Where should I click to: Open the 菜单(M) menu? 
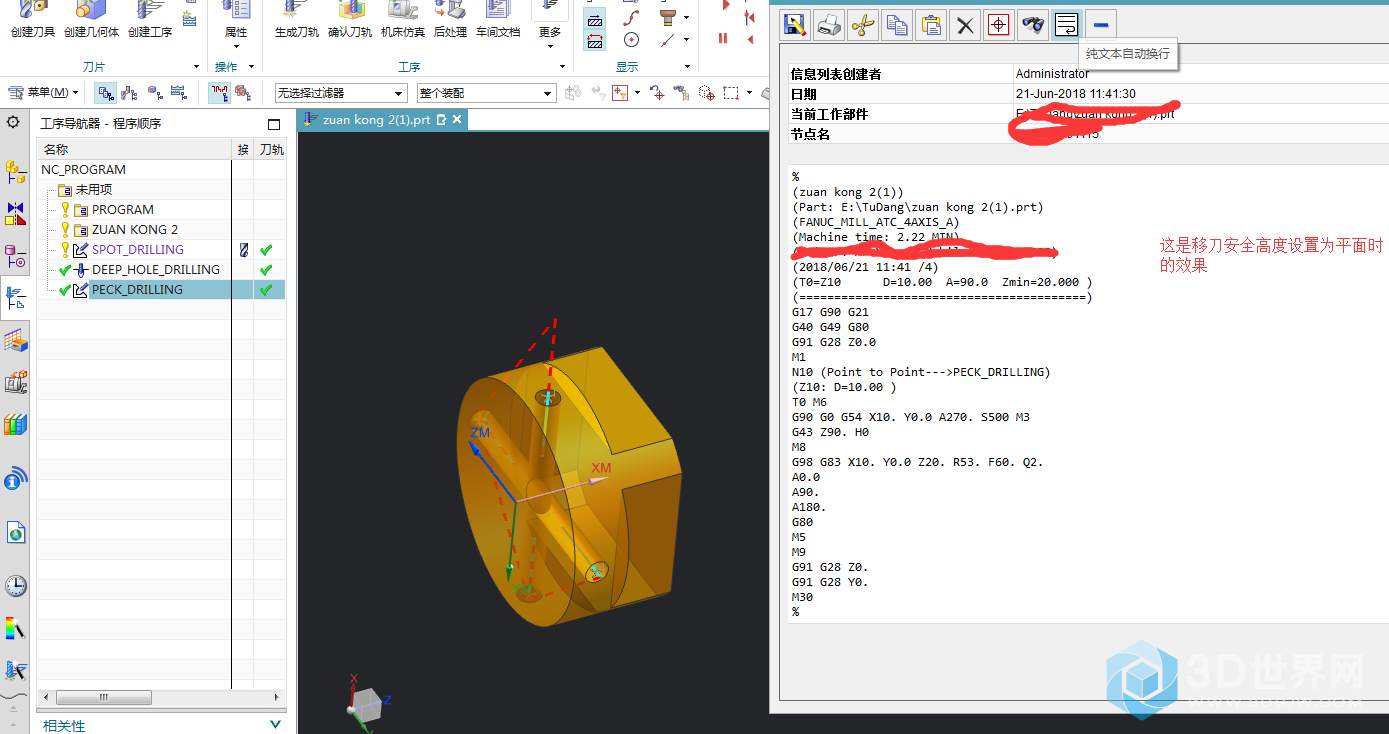tap(44, 93)
